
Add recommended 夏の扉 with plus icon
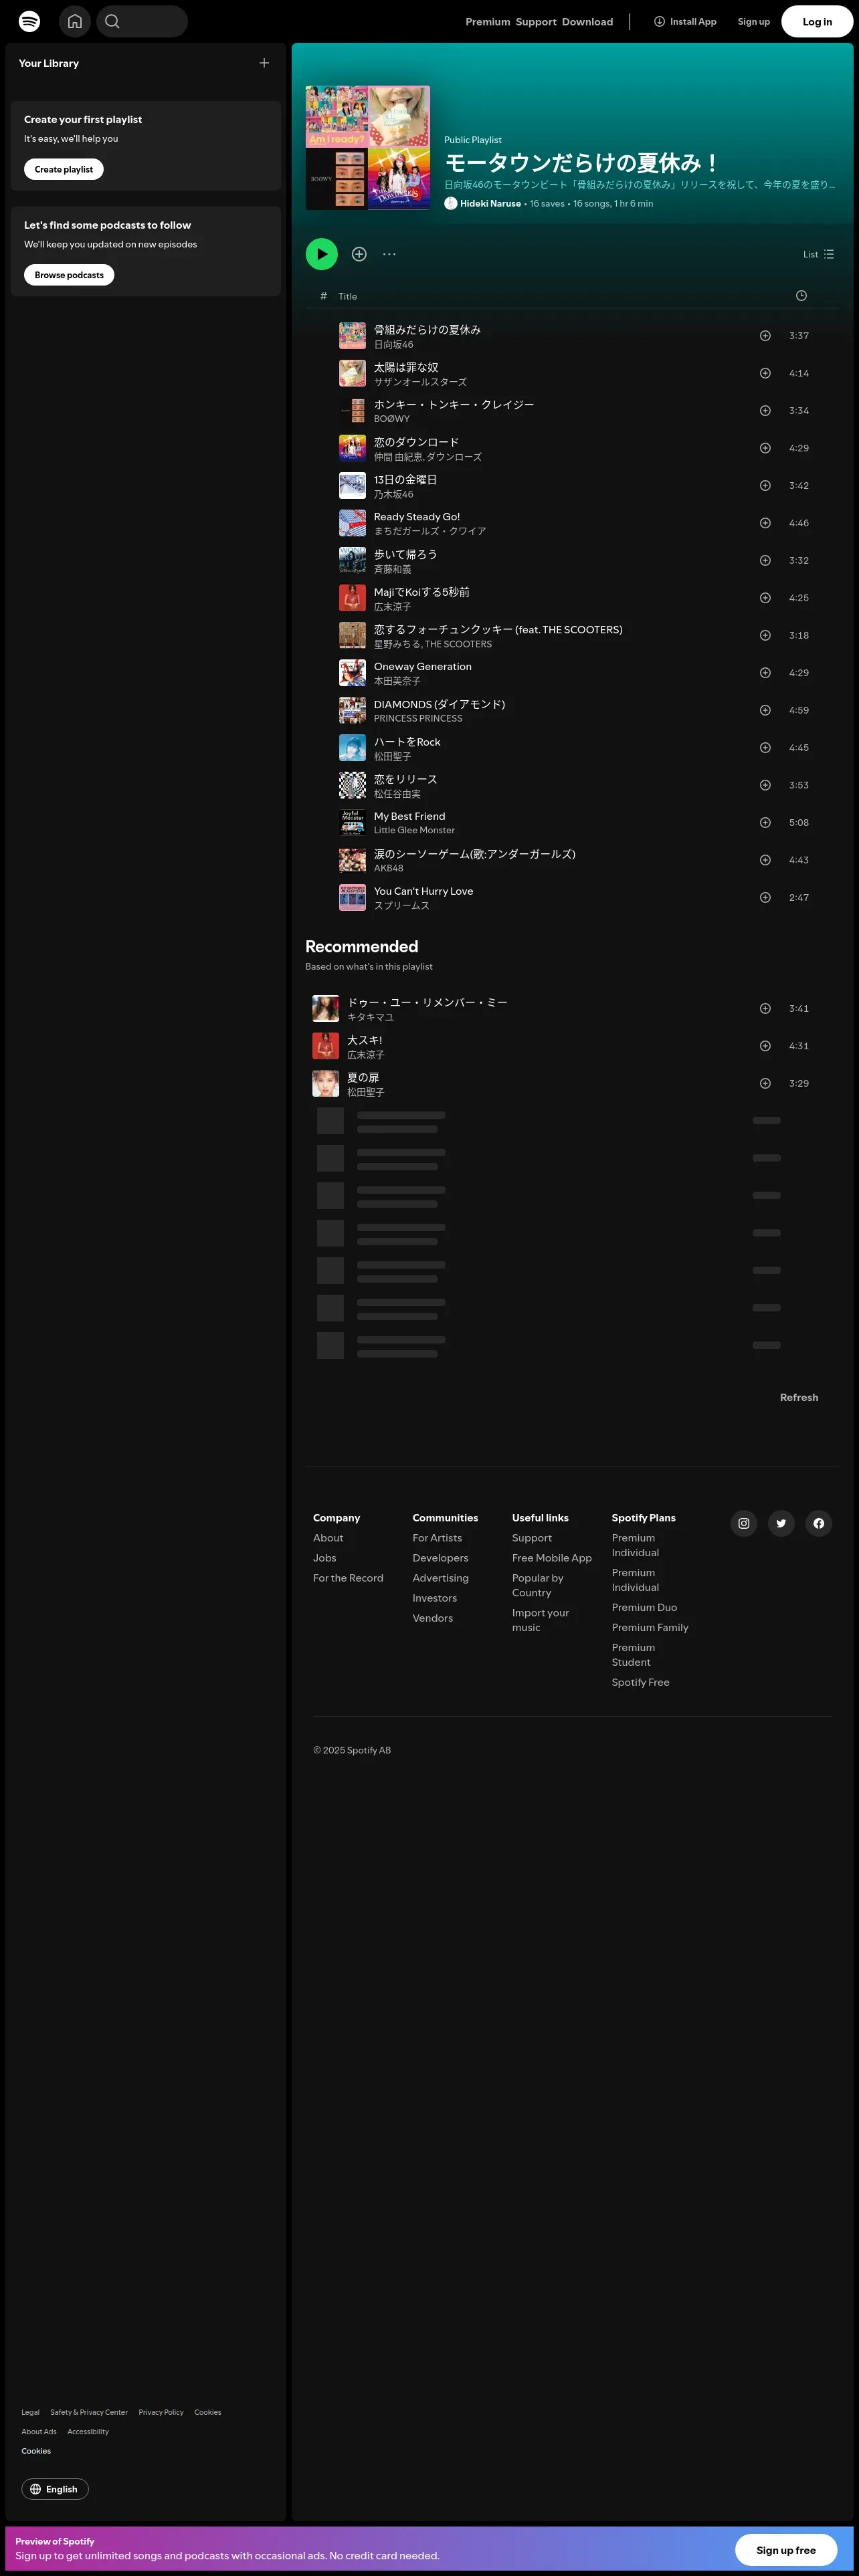(x=765, y=1084)
